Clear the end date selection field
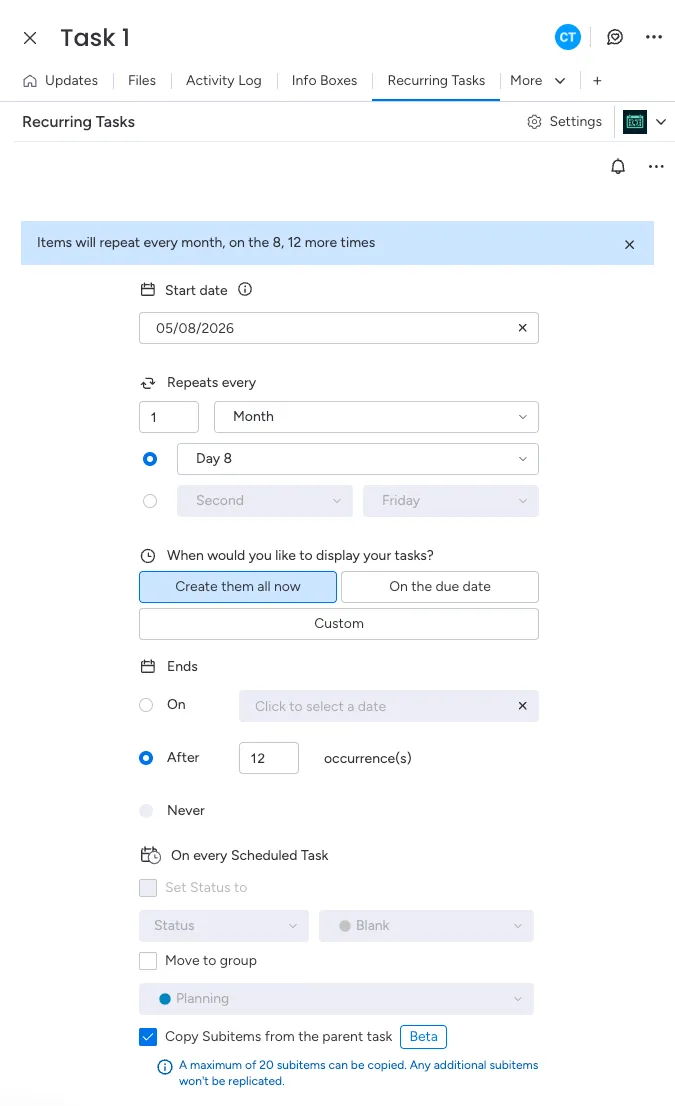 pos(523,706)
